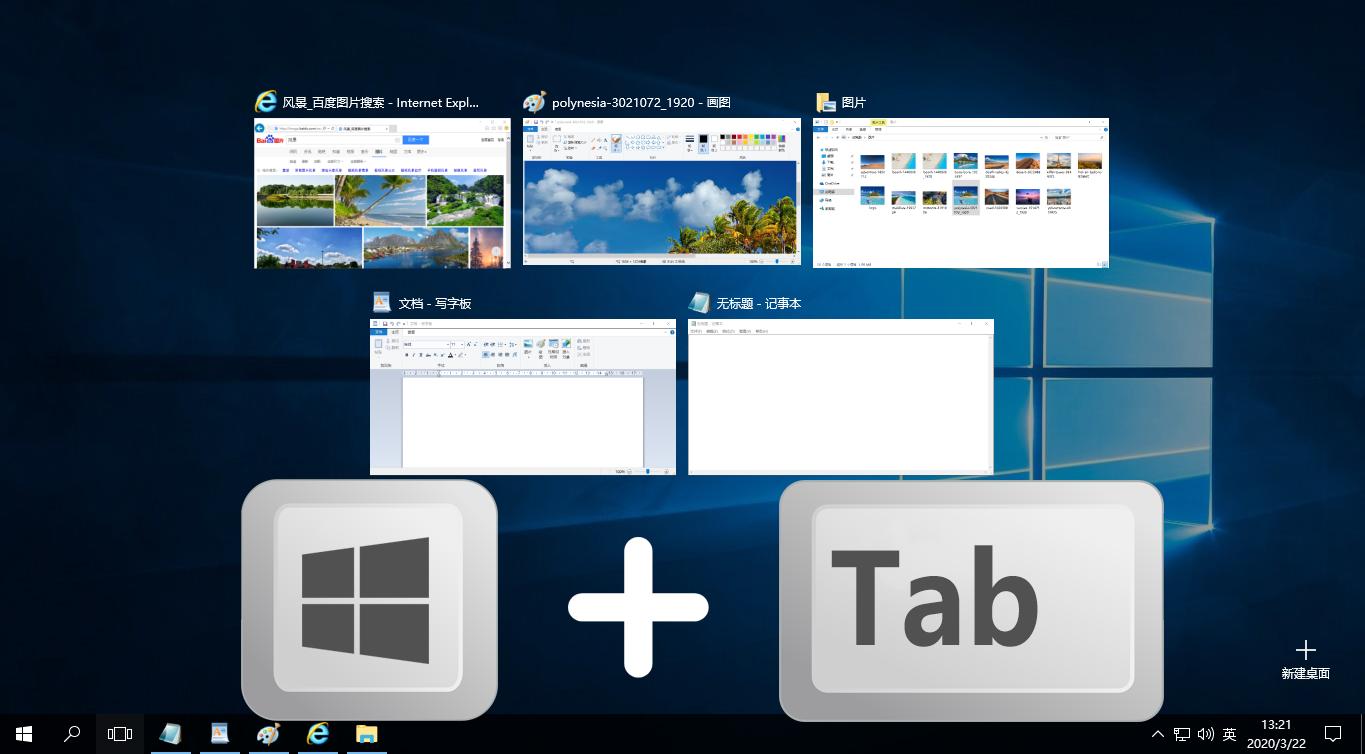Open the clock and date panel
This screenshot has width=1365, height=754.
pyautogui.click(x=1277, y=733)
